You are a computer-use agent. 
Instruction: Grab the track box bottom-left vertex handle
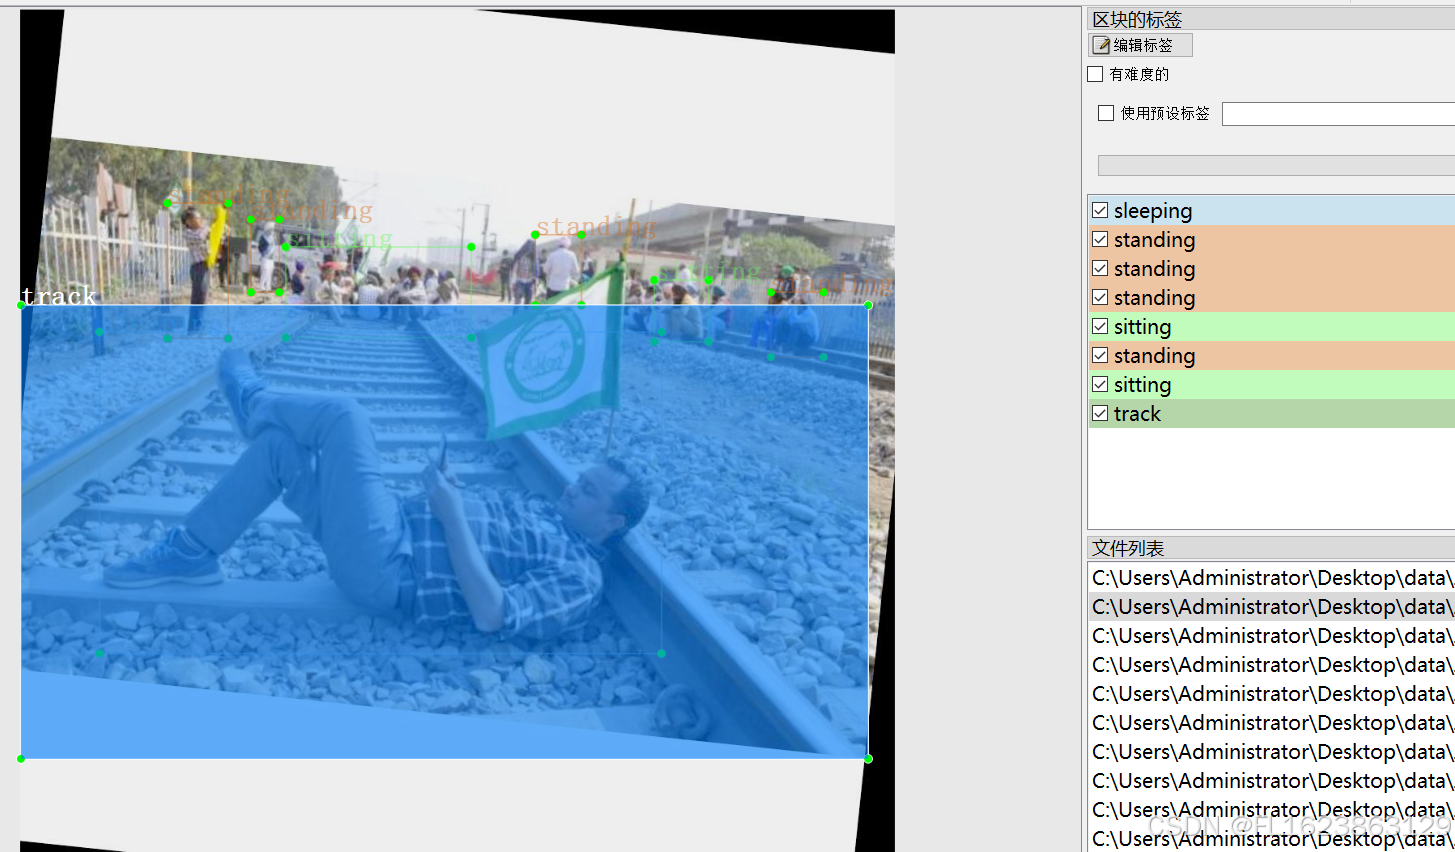pos(21,759)
